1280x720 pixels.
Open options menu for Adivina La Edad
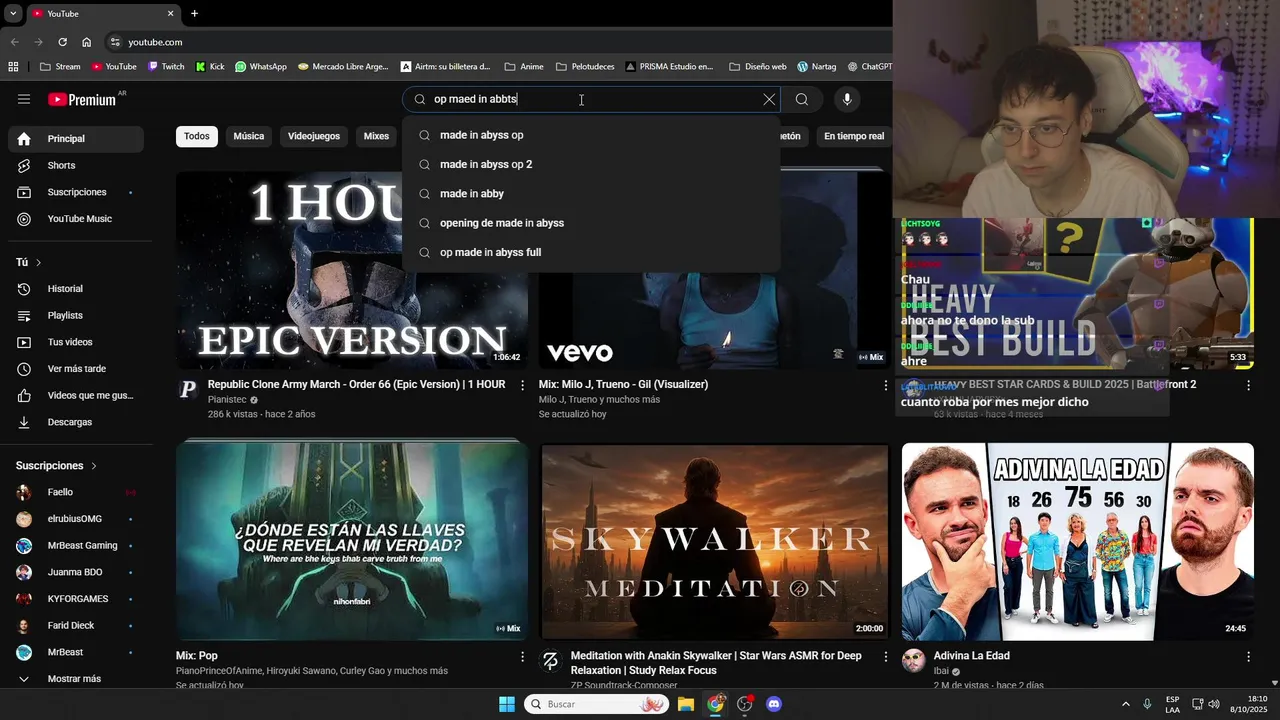1248,657
